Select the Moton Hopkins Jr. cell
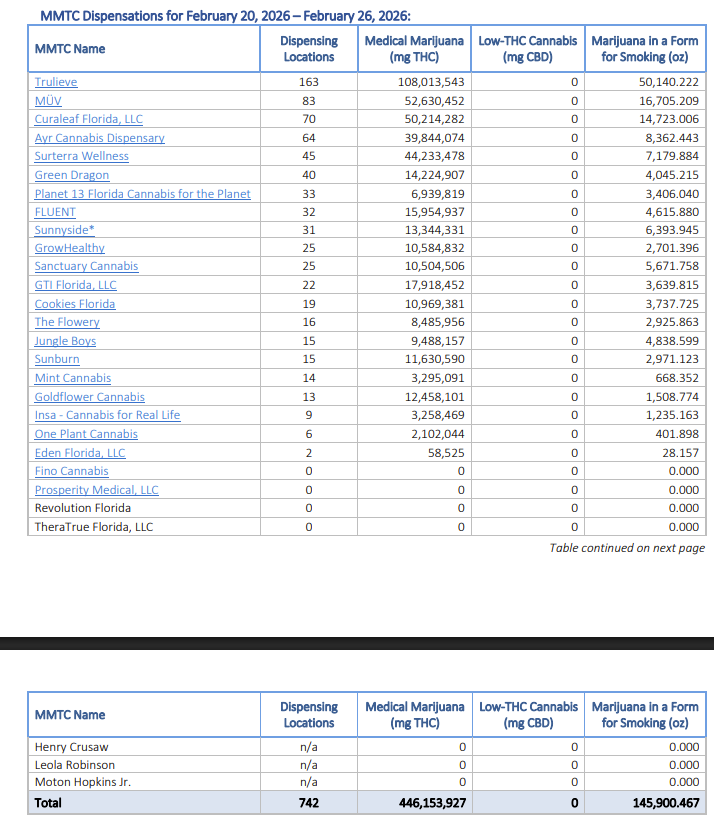The height and width of the screenshot is (821, 714). [x=83, y=782]
